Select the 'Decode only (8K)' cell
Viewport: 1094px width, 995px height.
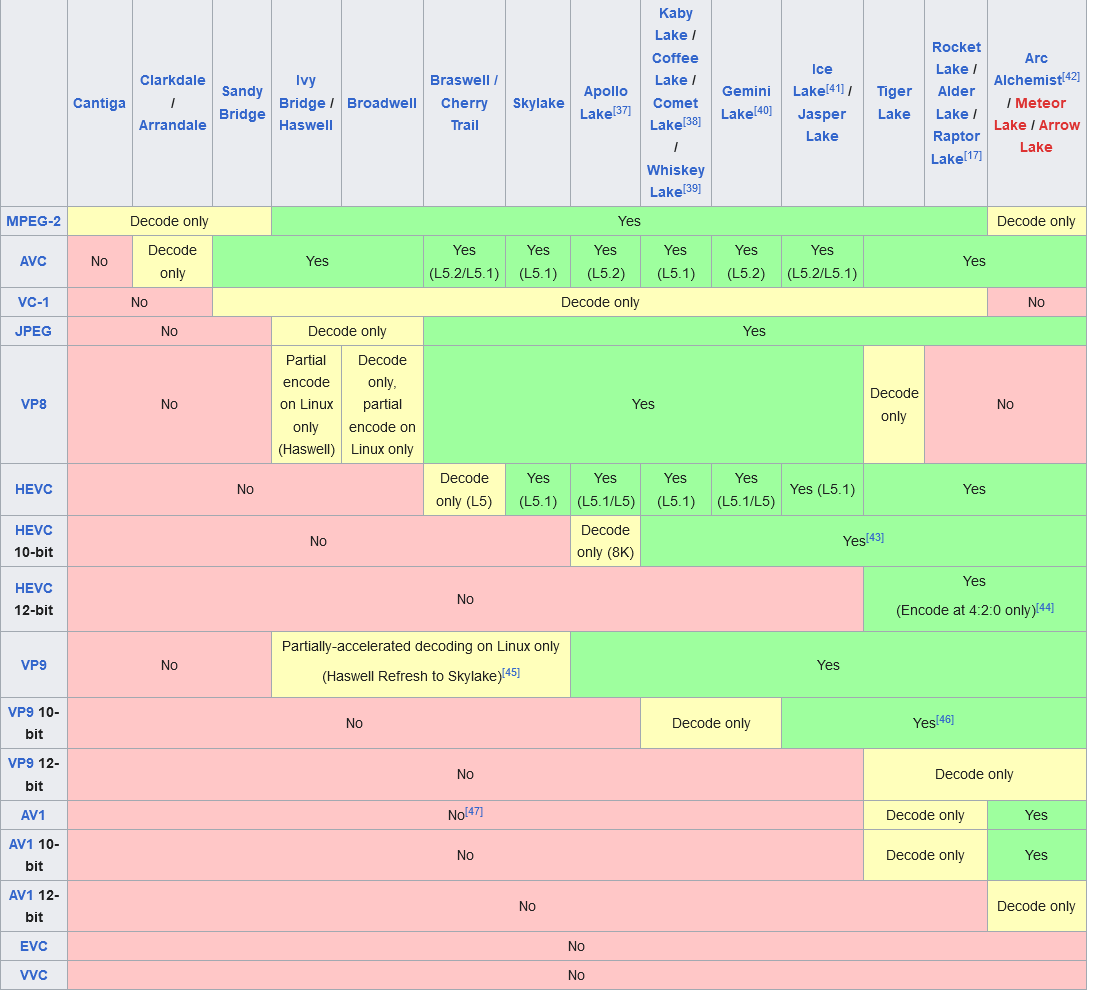click(x=605, y=541)
